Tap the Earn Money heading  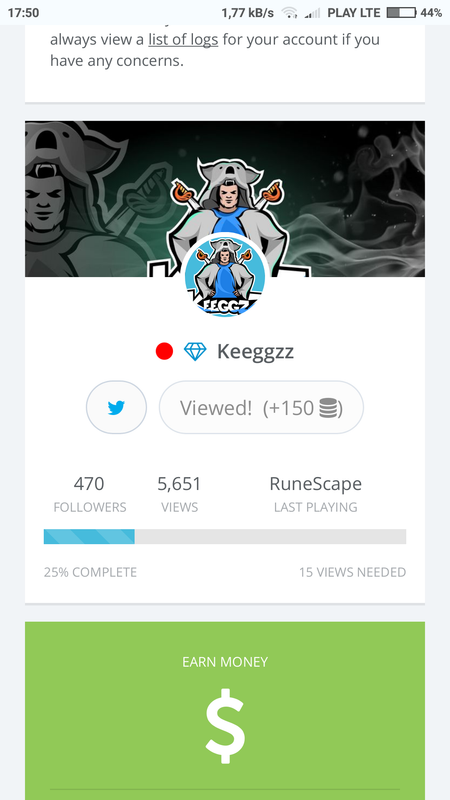pyautogui.click(x=225, y=662)
